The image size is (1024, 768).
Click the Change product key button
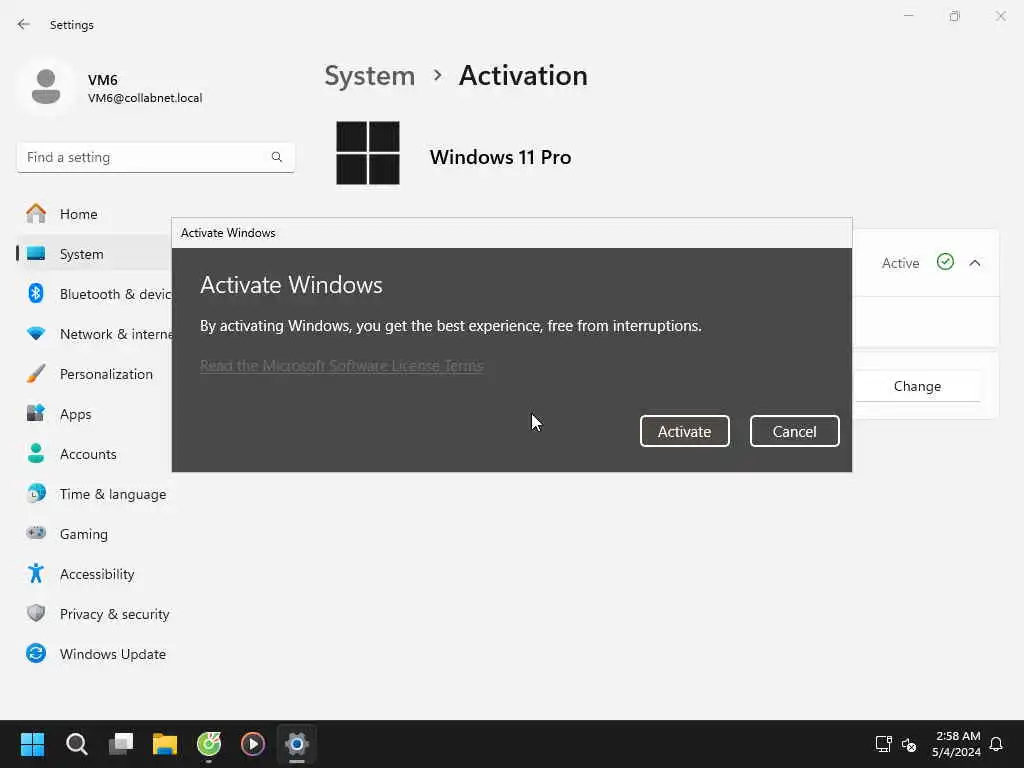click(917, 386)
